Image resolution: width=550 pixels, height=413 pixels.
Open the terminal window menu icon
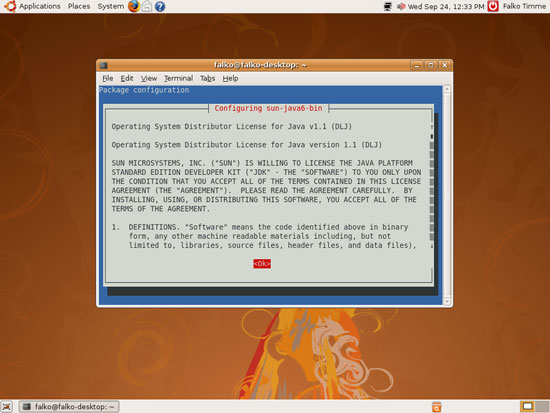coord(103,65)
